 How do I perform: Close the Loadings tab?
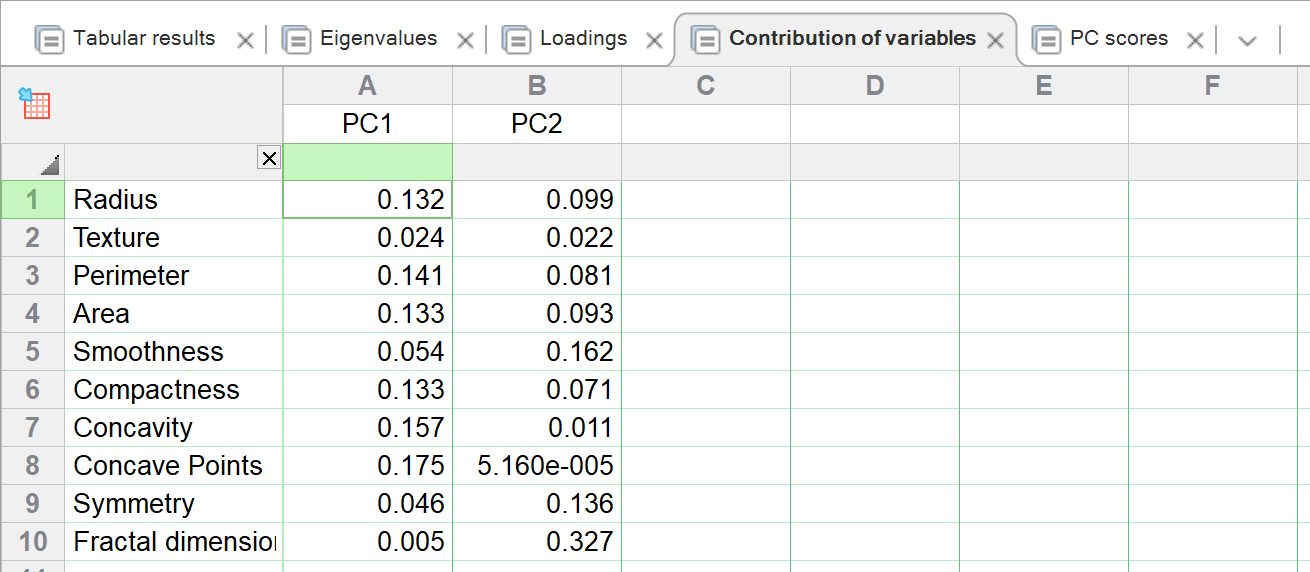(654, 41)
